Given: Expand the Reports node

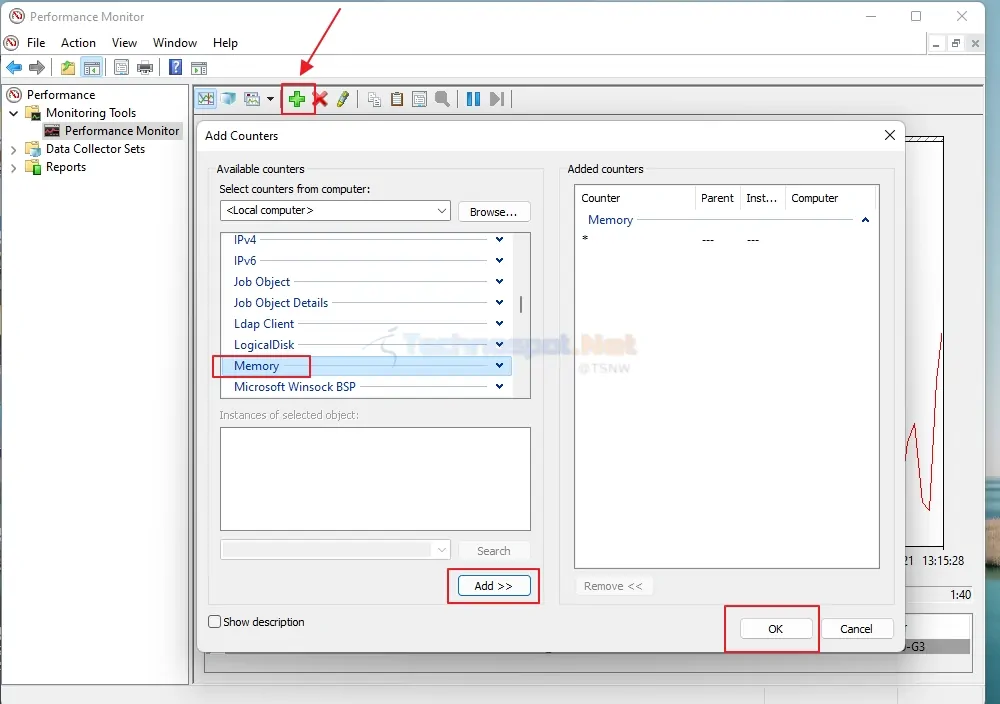Looking at the screenshot, I should click(13, 168).
